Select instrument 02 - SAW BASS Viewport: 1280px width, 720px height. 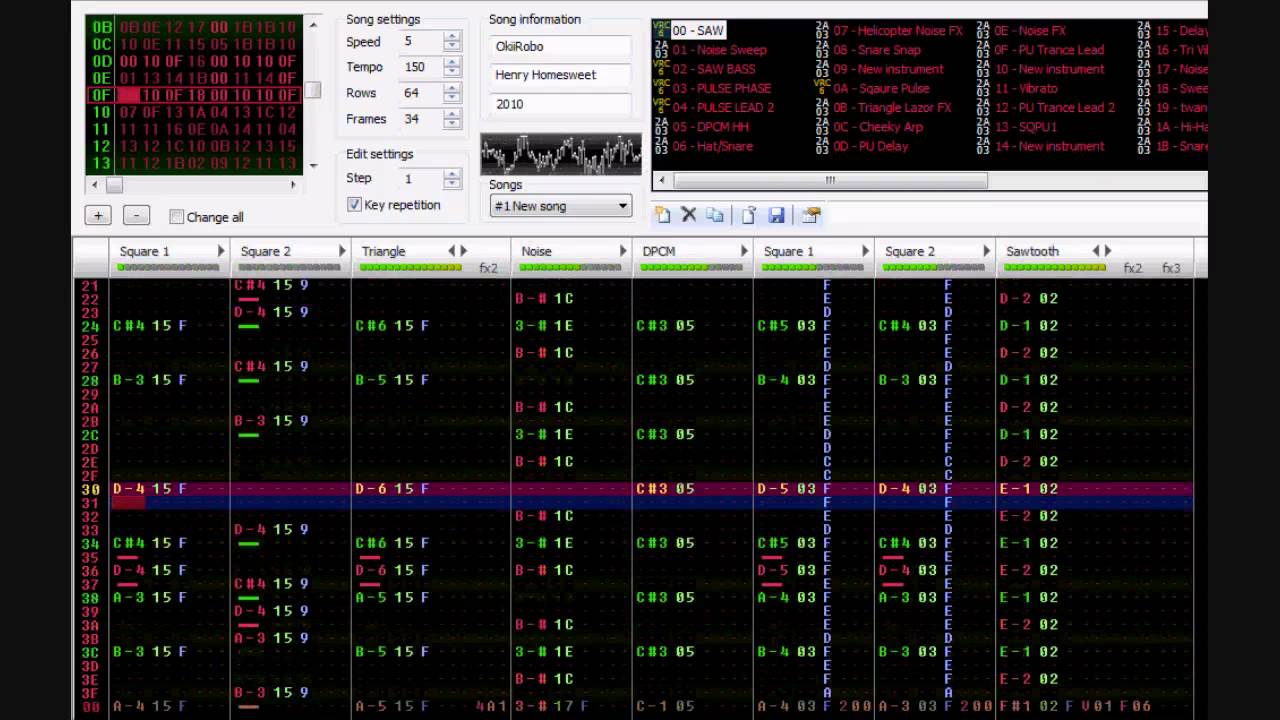pyautogui.click(x=714, y=69)
